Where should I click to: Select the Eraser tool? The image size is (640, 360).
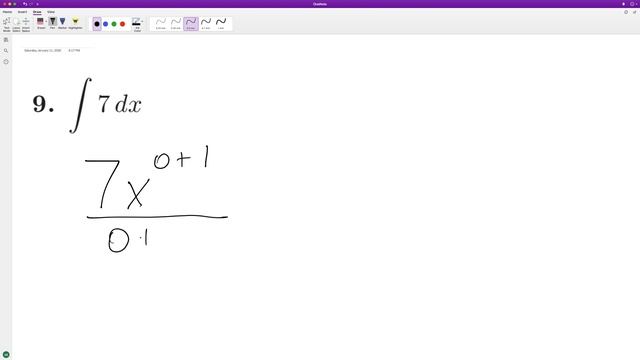40,23
